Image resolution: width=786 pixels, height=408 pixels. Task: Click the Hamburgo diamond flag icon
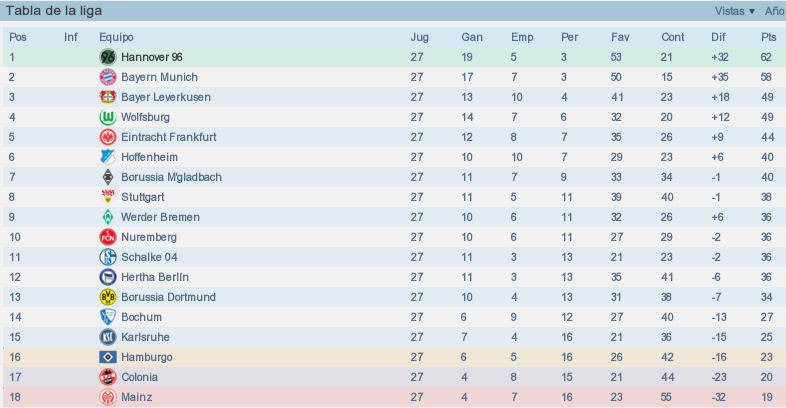tap(108, 357)
